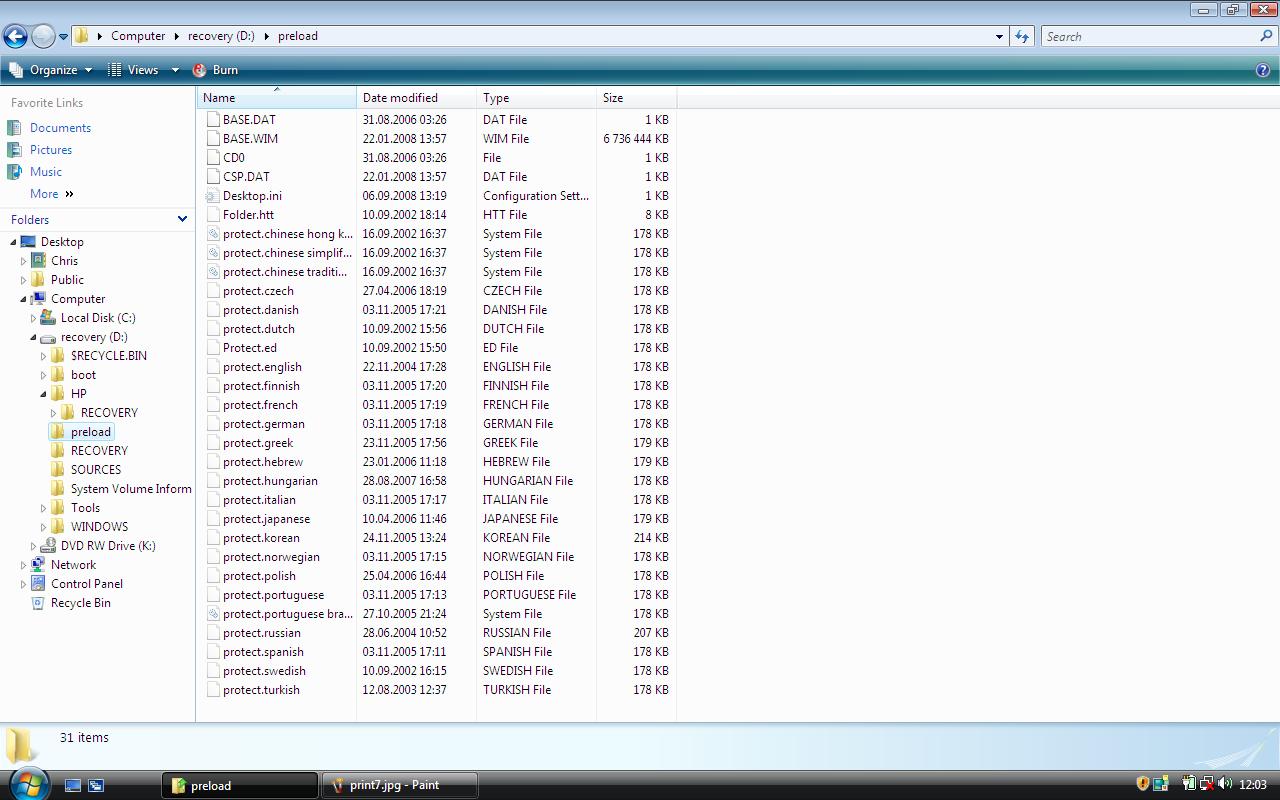
Task: Select protect.portuguese bra... file icon
Action: [x=212, y=613]
